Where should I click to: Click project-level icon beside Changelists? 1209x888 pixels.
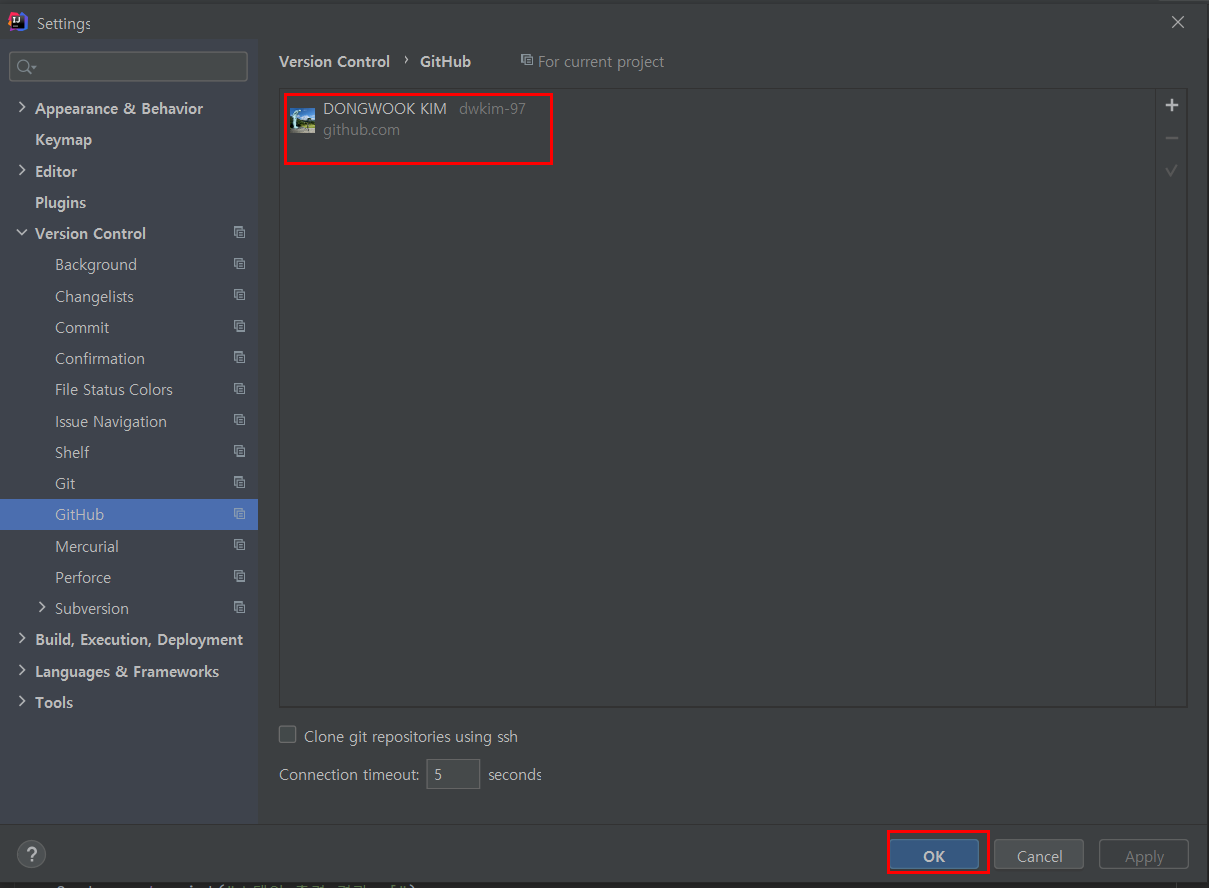coord(239,295)
